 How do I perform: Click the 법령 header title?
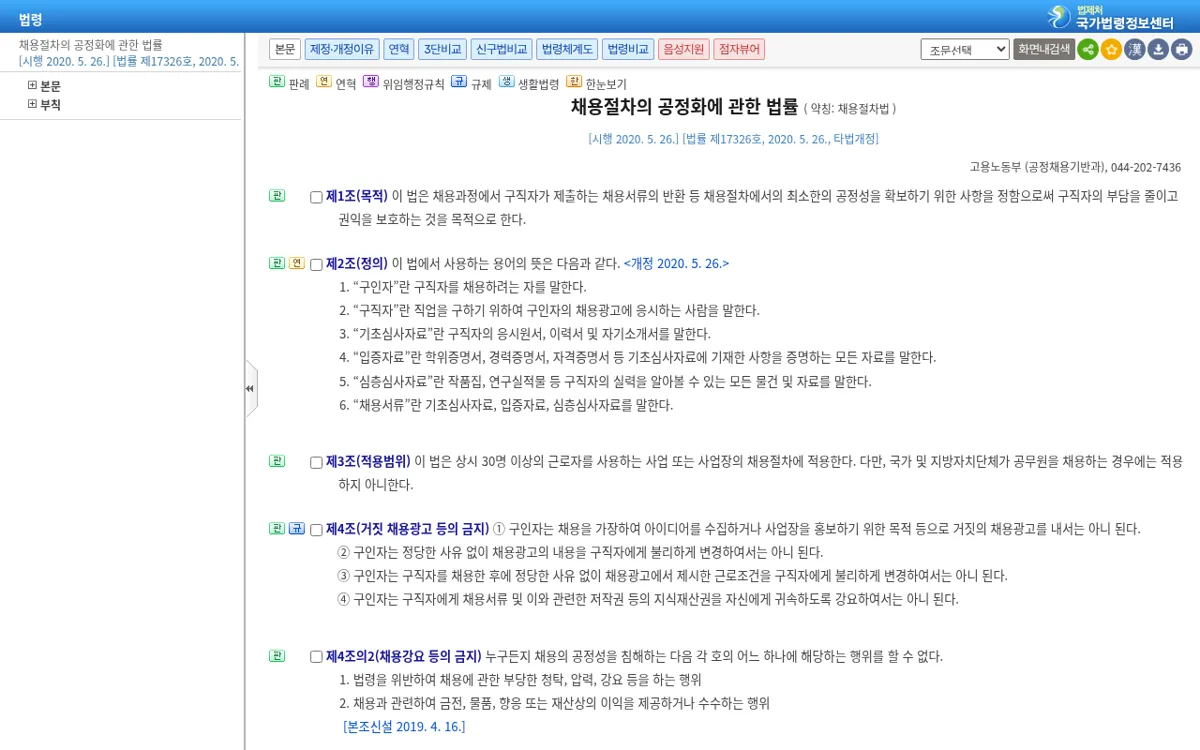pos(31,19)
